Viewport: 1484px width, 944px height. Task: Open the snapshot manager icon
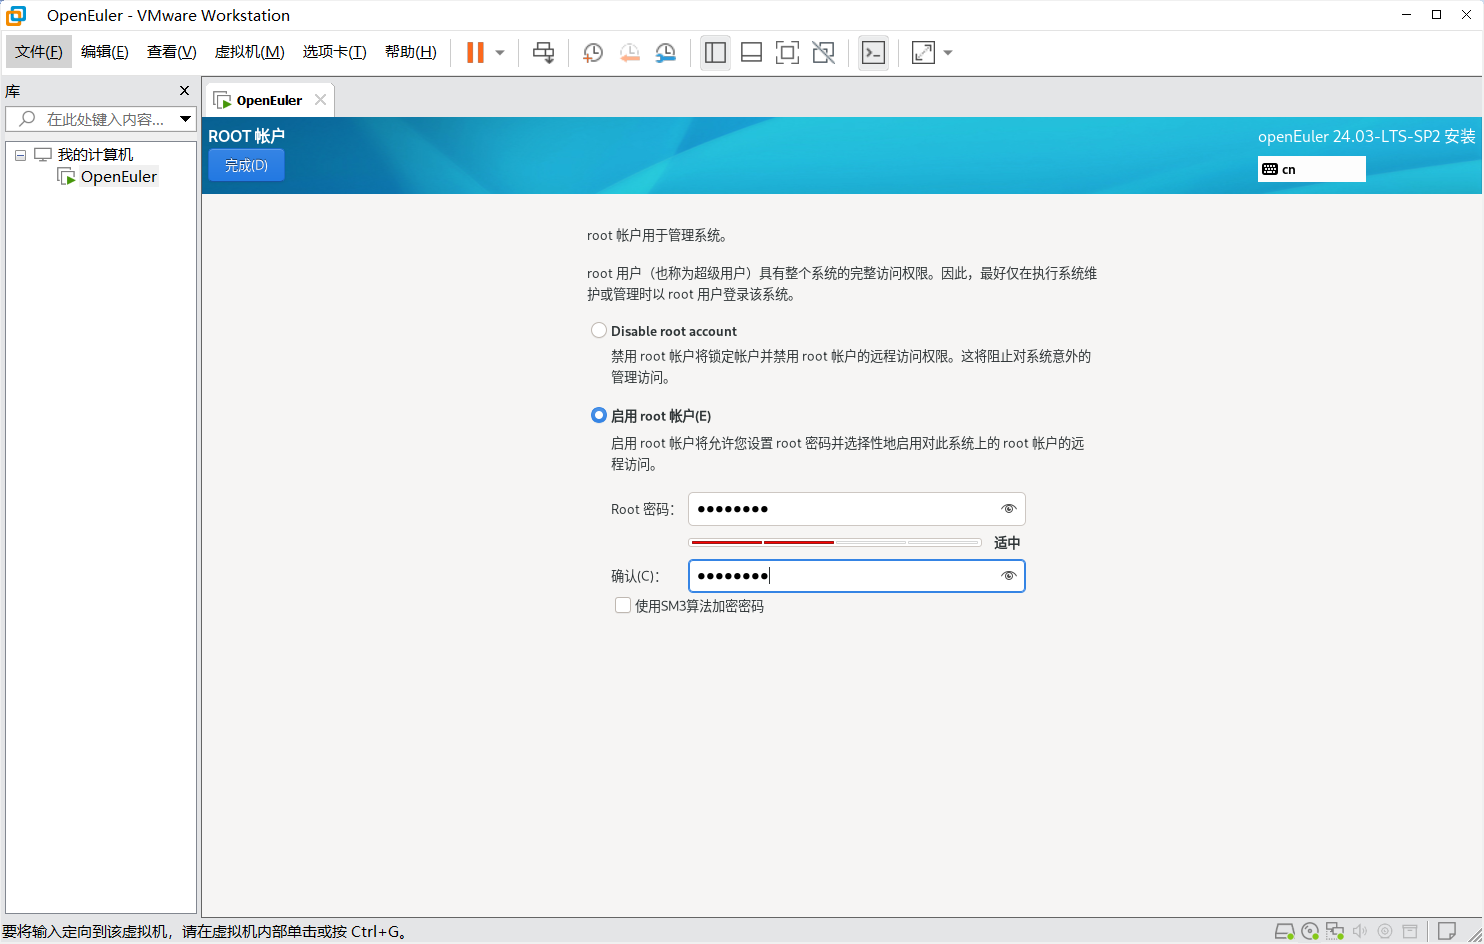point(665,53)
